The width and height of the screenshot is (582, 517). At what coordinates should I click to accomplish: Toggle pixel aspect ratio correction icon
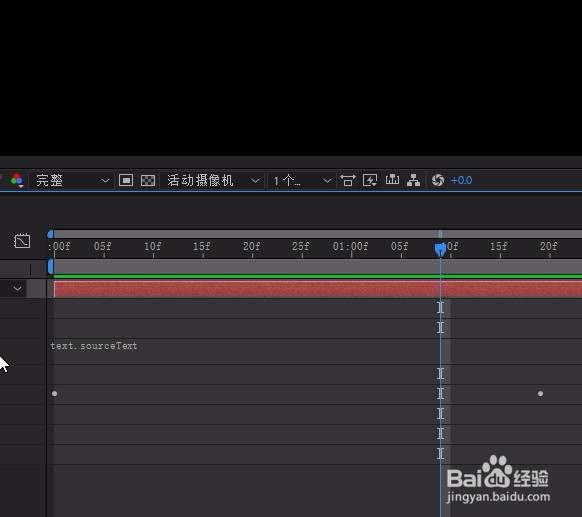(x=348, y=180)
